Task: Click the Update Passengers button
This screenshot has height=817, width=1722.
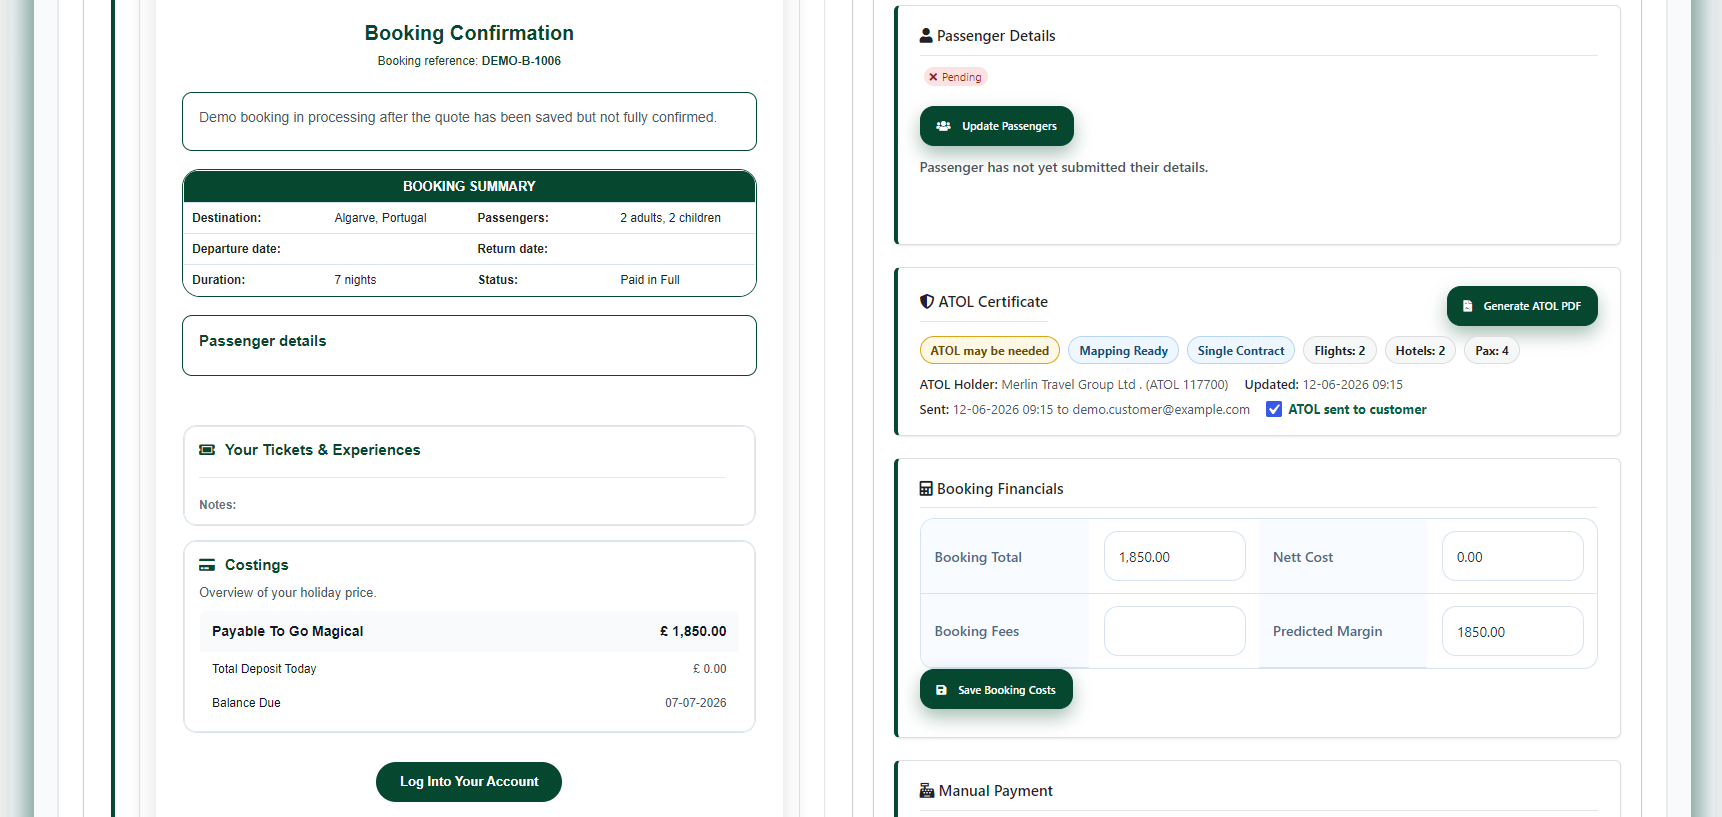Action: tap(996, 126)
